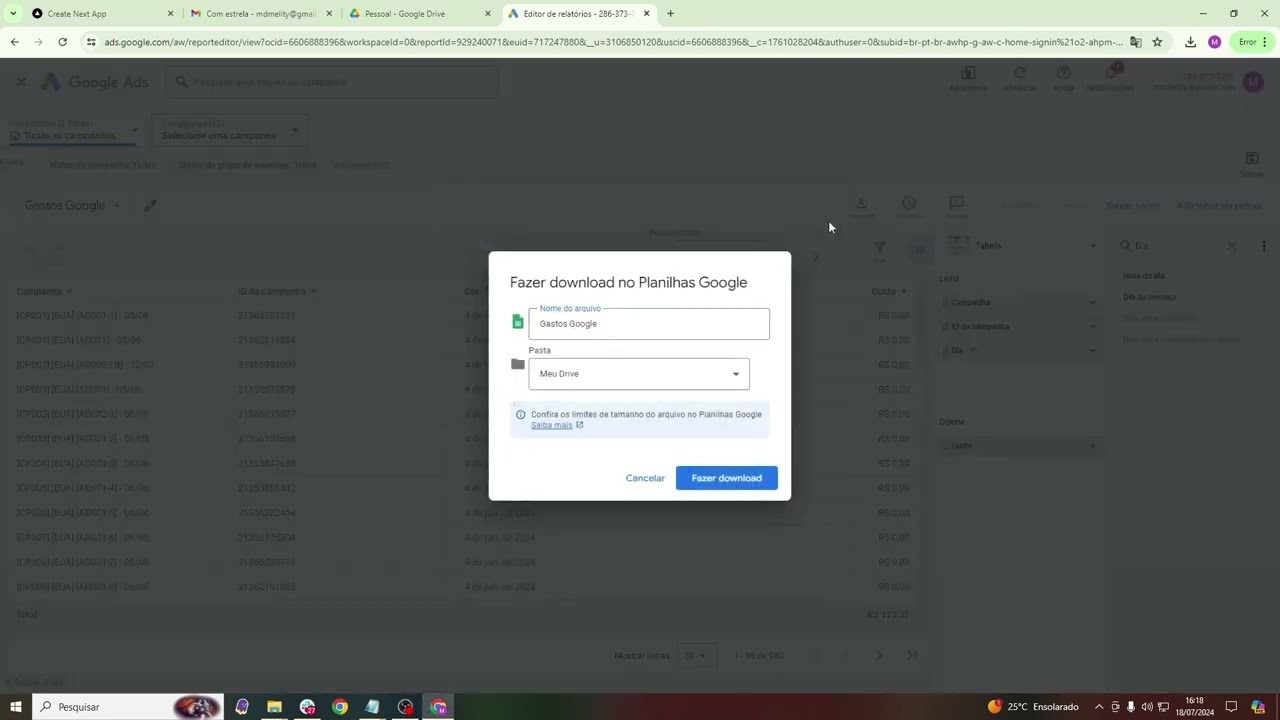Image resolution: width=1280 pixels, height=720 pixels.
Task: Reload the current page
Action: (x=62, y=42)
